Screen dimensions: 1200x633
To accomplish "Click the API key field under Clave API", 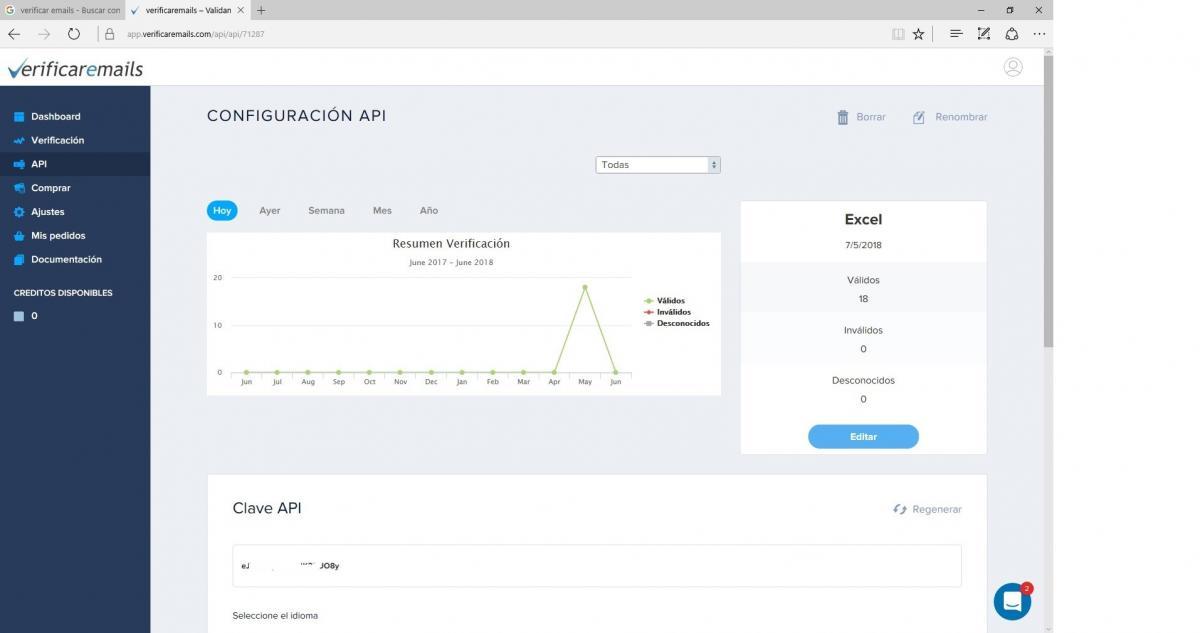I will 596,565.
